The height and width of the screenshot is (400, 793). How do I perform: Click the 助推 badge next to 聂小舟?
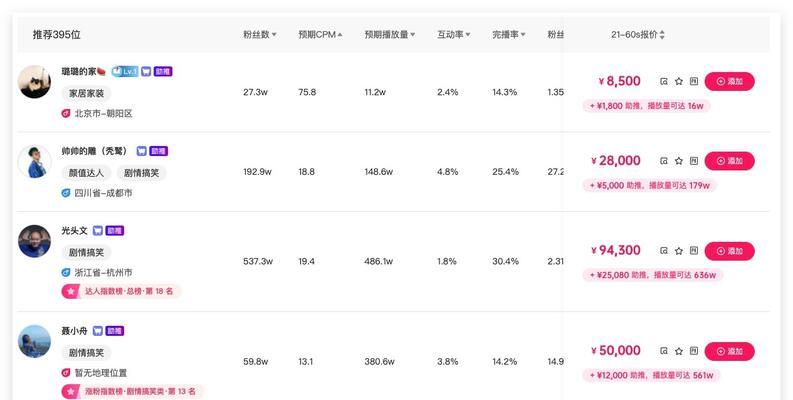tap(115, 331)
